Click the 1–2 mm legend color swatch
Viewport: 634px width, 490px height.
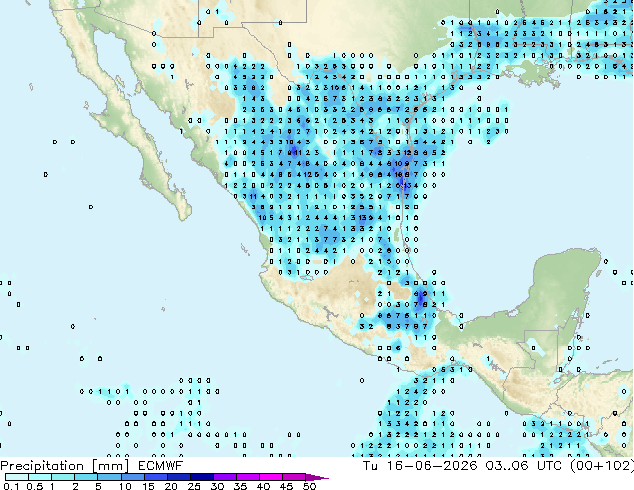(63, 477)
